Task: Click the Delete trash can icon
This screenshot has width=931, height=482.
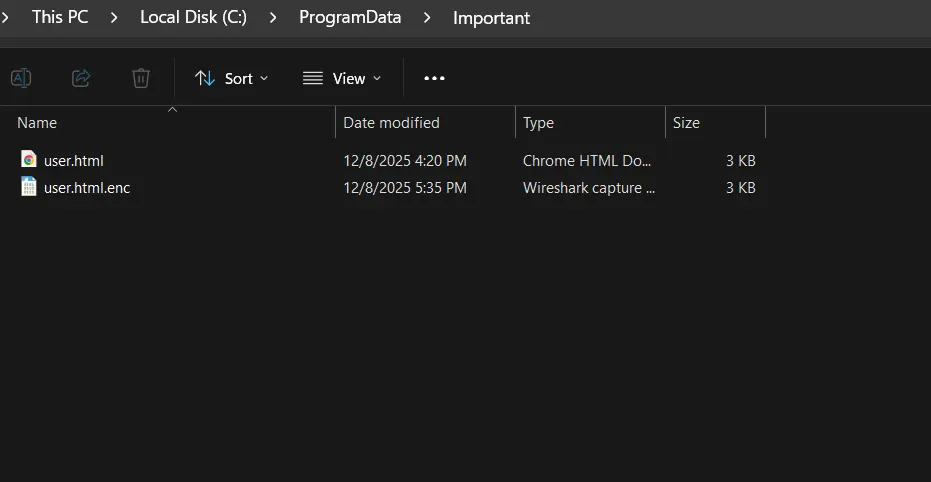Action: click(x=141, y=78)
